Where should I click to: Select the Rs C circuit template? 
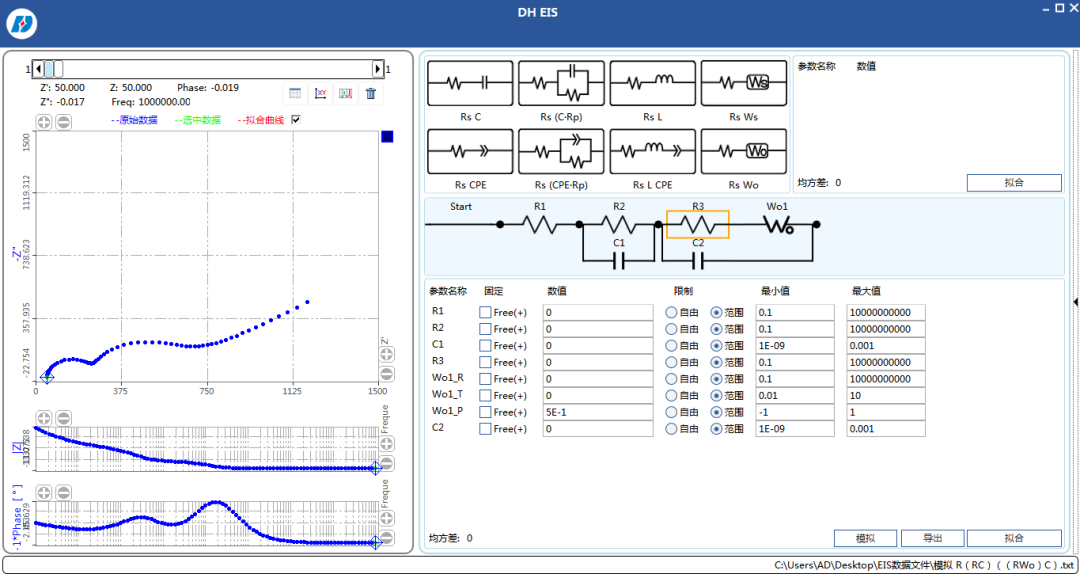point(470,83)
